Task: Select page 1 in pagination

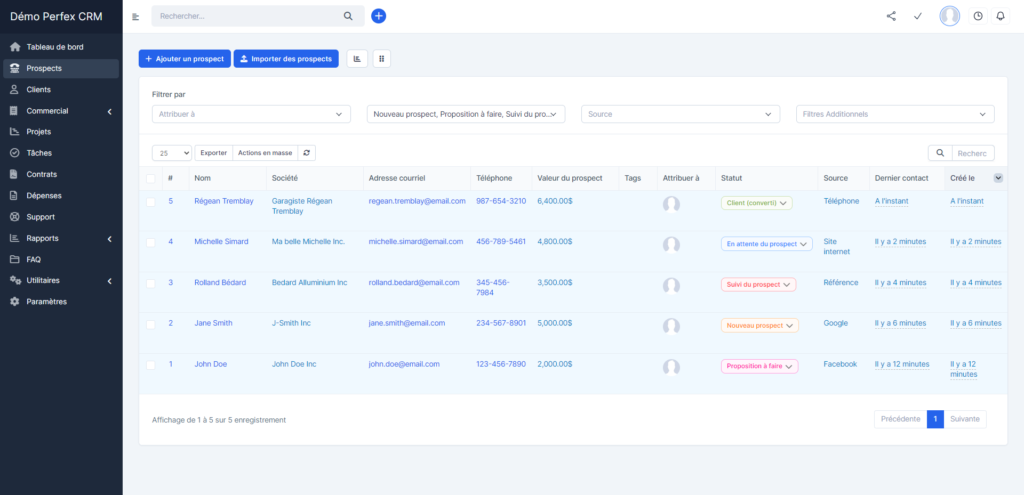Action: 935,419
